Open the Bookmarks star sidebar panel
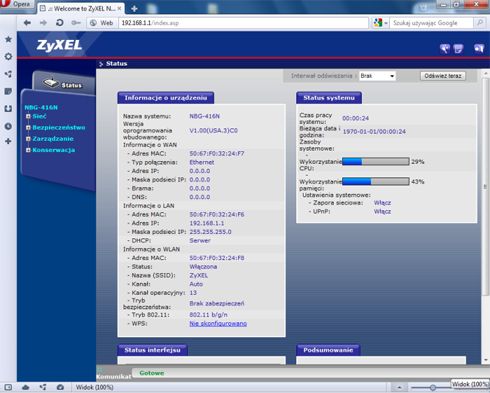The width and height of the screenshot is (490, 393). [x=8, y=39]
